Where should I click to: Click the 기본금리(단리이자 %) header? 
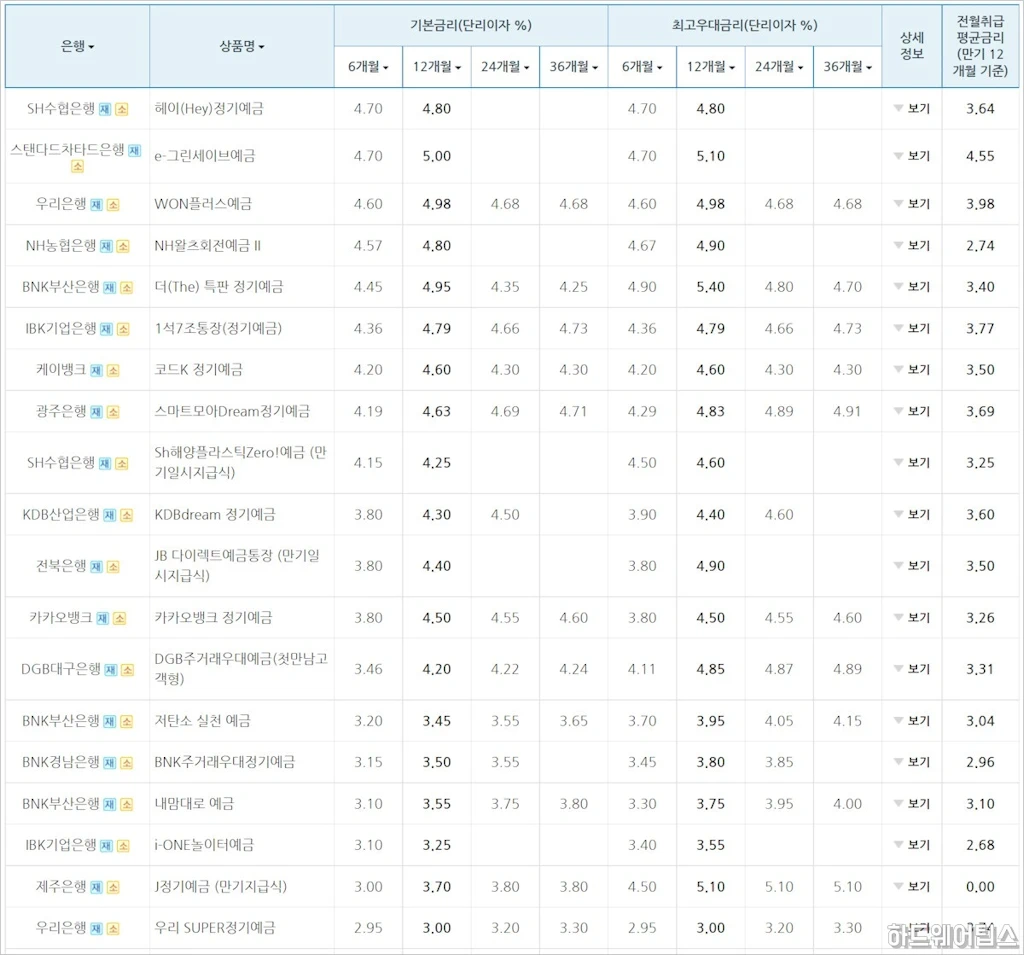tap(471, 25)
